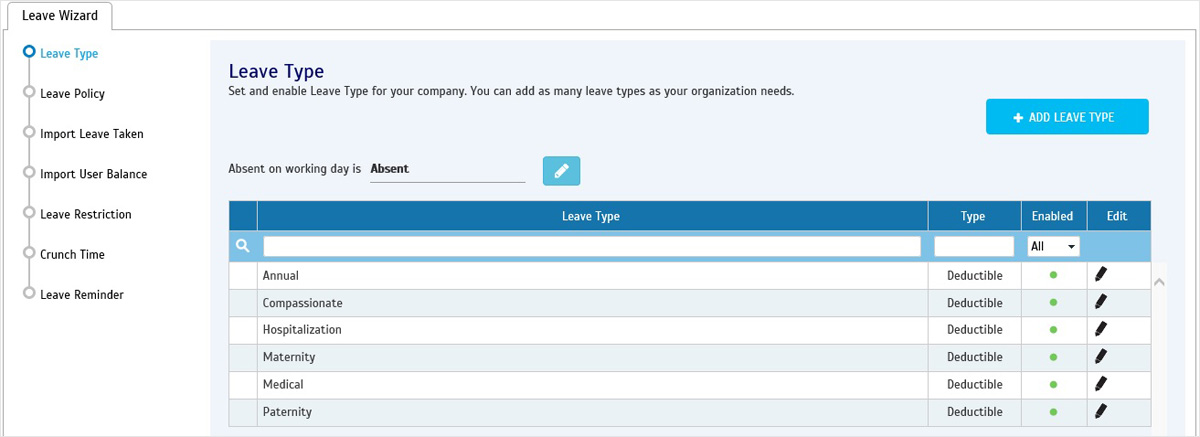Open the Enabled filter All dropdown
This screenshot has height=437, width=1200.
point(1053,246)
